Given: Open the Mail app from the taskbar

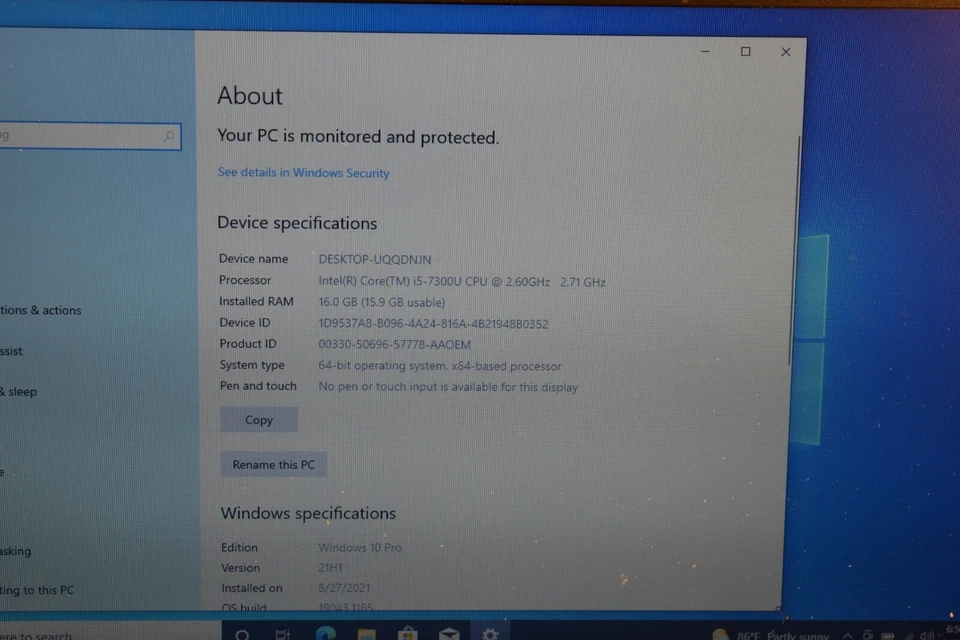Looking at the screenshot, I should (x=449, y=634).
